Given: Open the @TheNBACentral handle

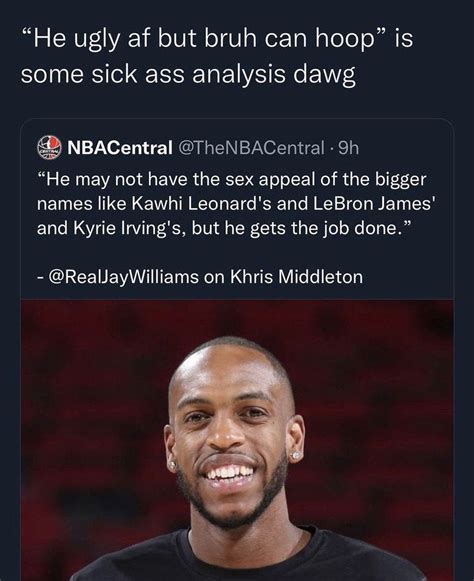Looking at the screenshot, I should 251,148.
